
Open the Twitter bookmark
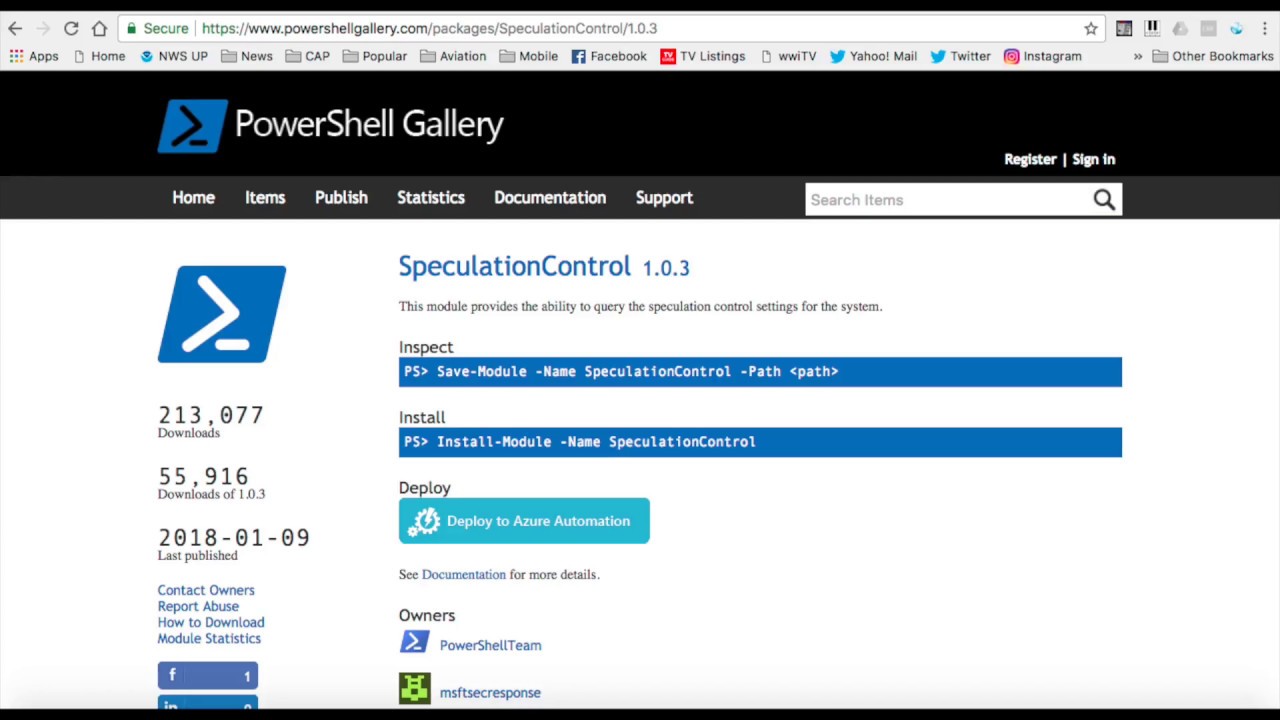tap(960, 56)
